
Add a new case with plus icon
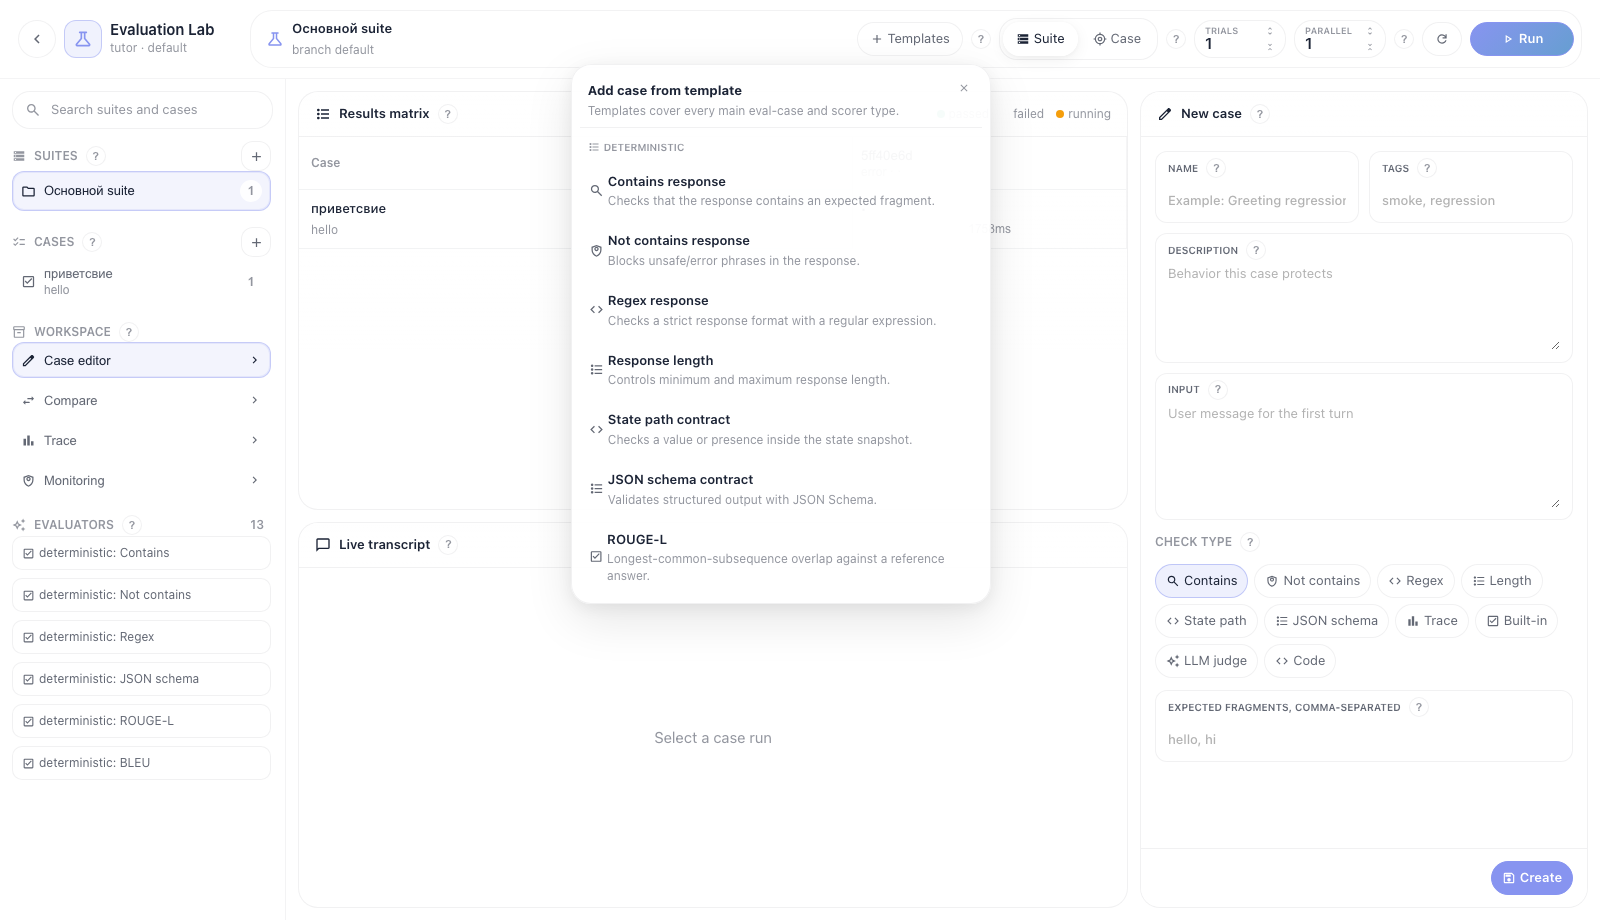(256, 242)
